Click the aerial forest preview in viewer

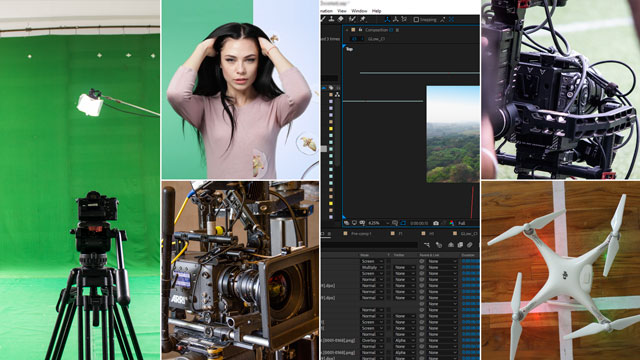click(x=453, y=134)
